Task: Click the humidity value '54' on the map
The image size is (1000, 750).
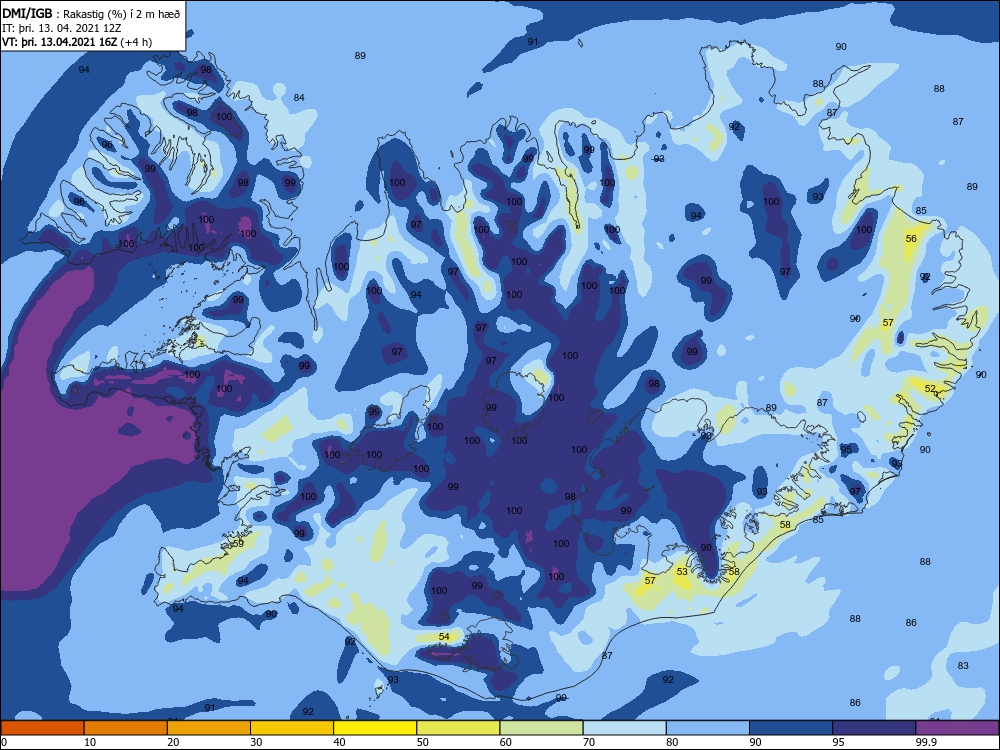Action: click(445, 636)
